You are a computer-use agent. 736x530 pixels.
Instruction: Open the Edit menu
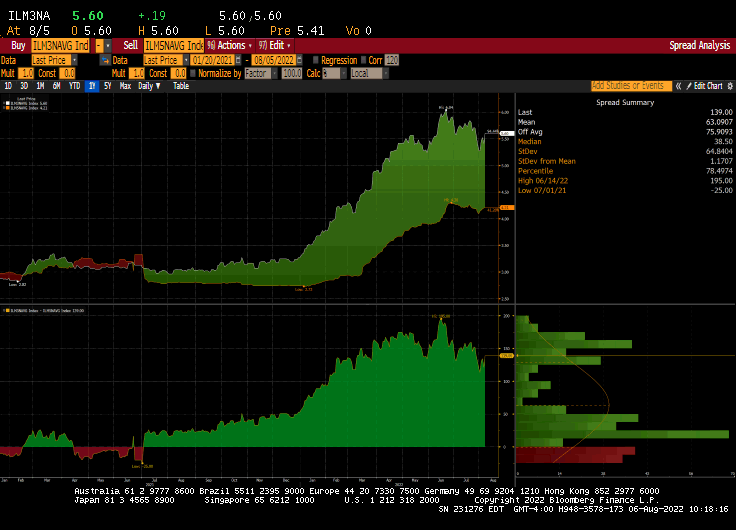click(x=276, y=46)
